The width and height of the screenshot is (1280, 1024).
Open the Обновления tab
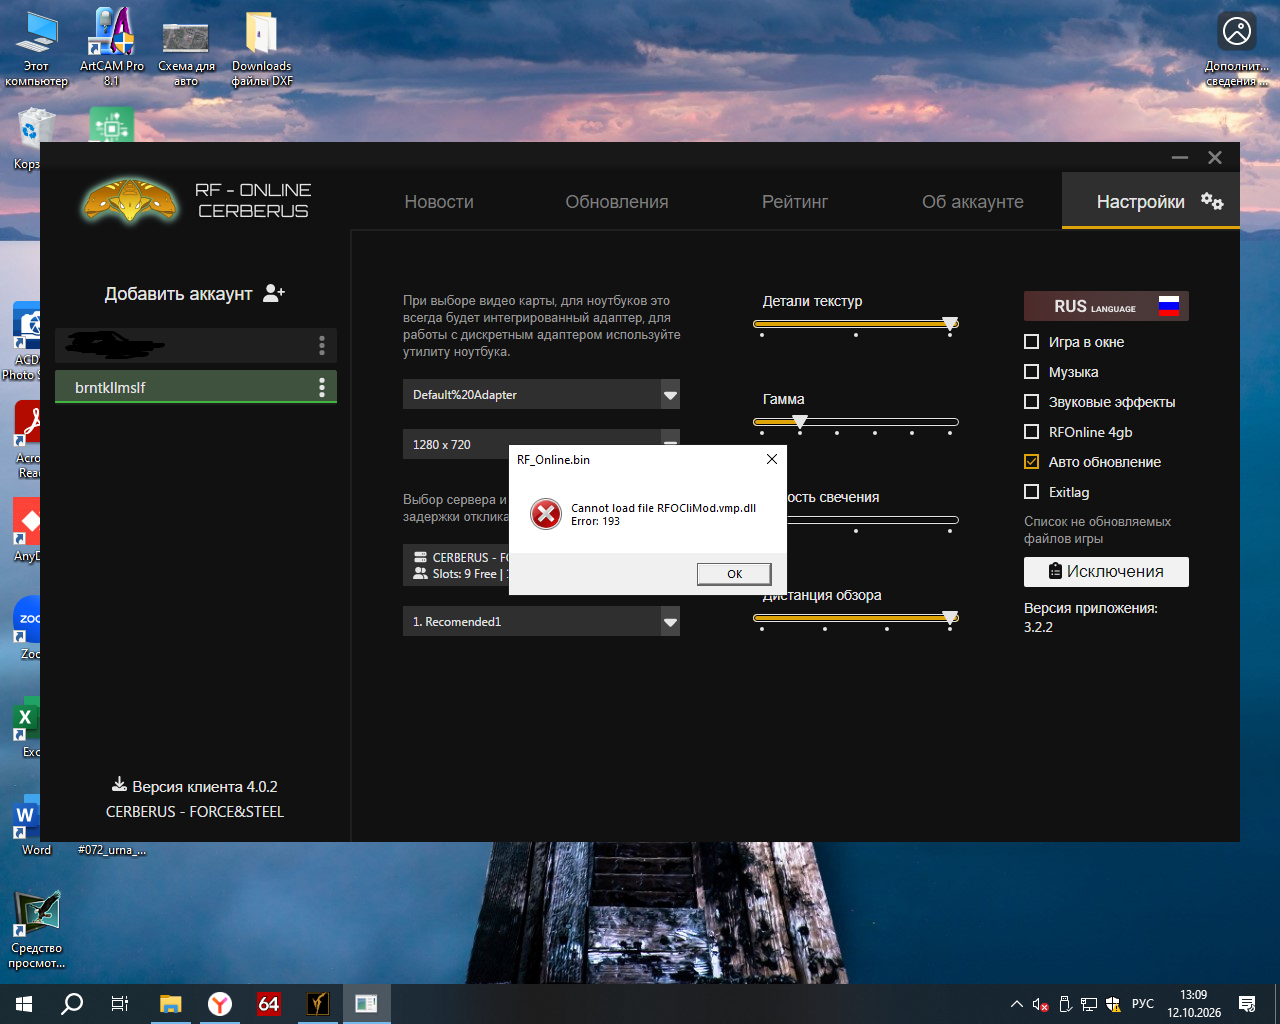(617, 201)
